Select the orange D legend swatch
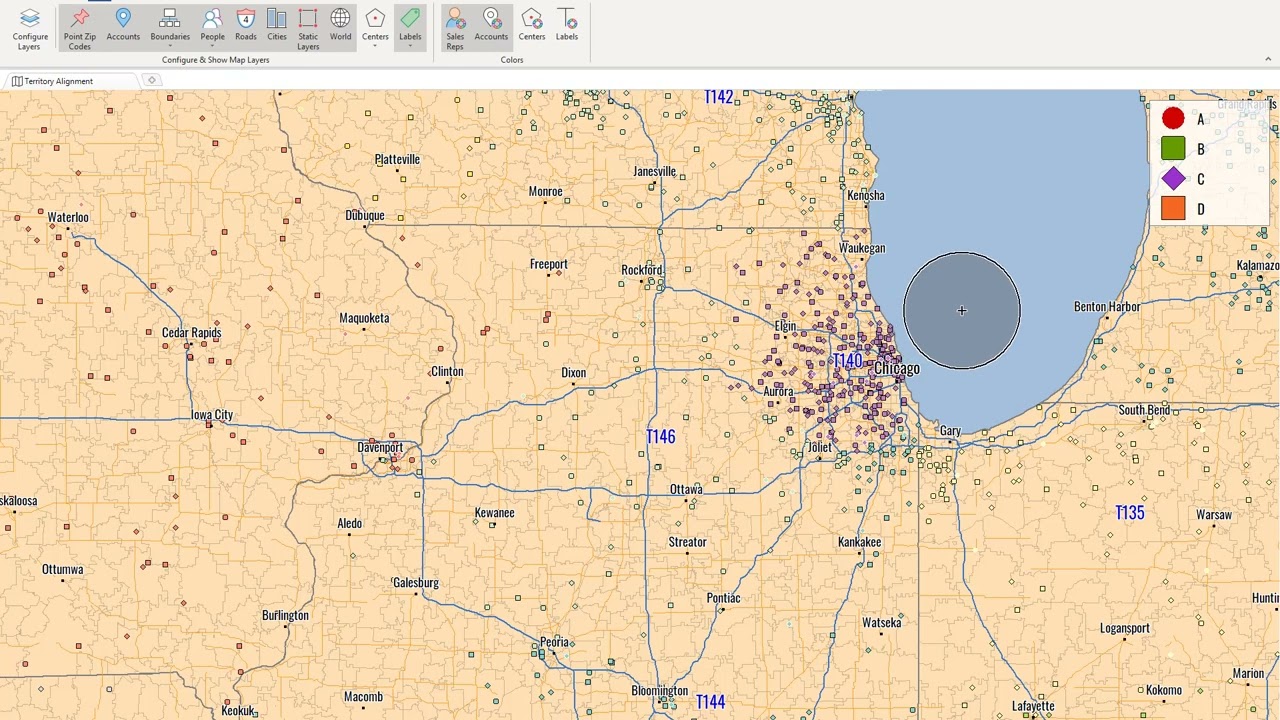 pyautogui.click(x=1173, y=209)
